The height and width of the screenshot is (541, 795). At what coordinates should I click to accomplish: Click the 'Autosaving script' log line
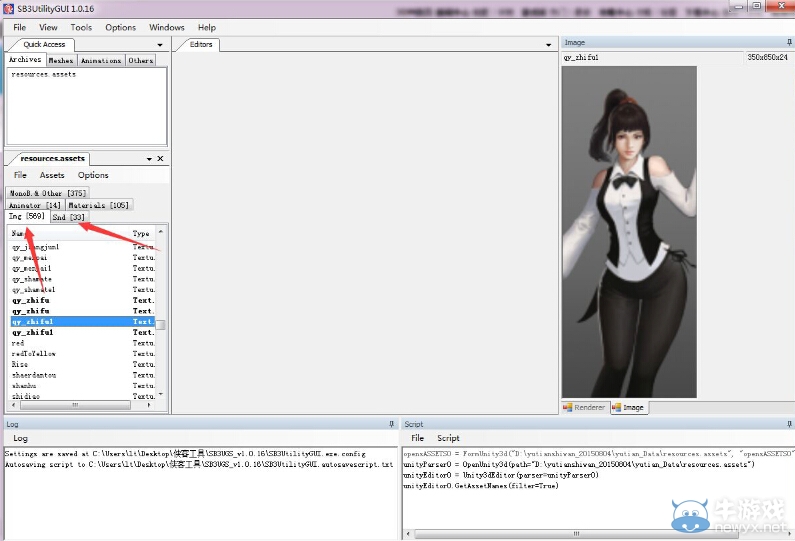click(199, 464)
